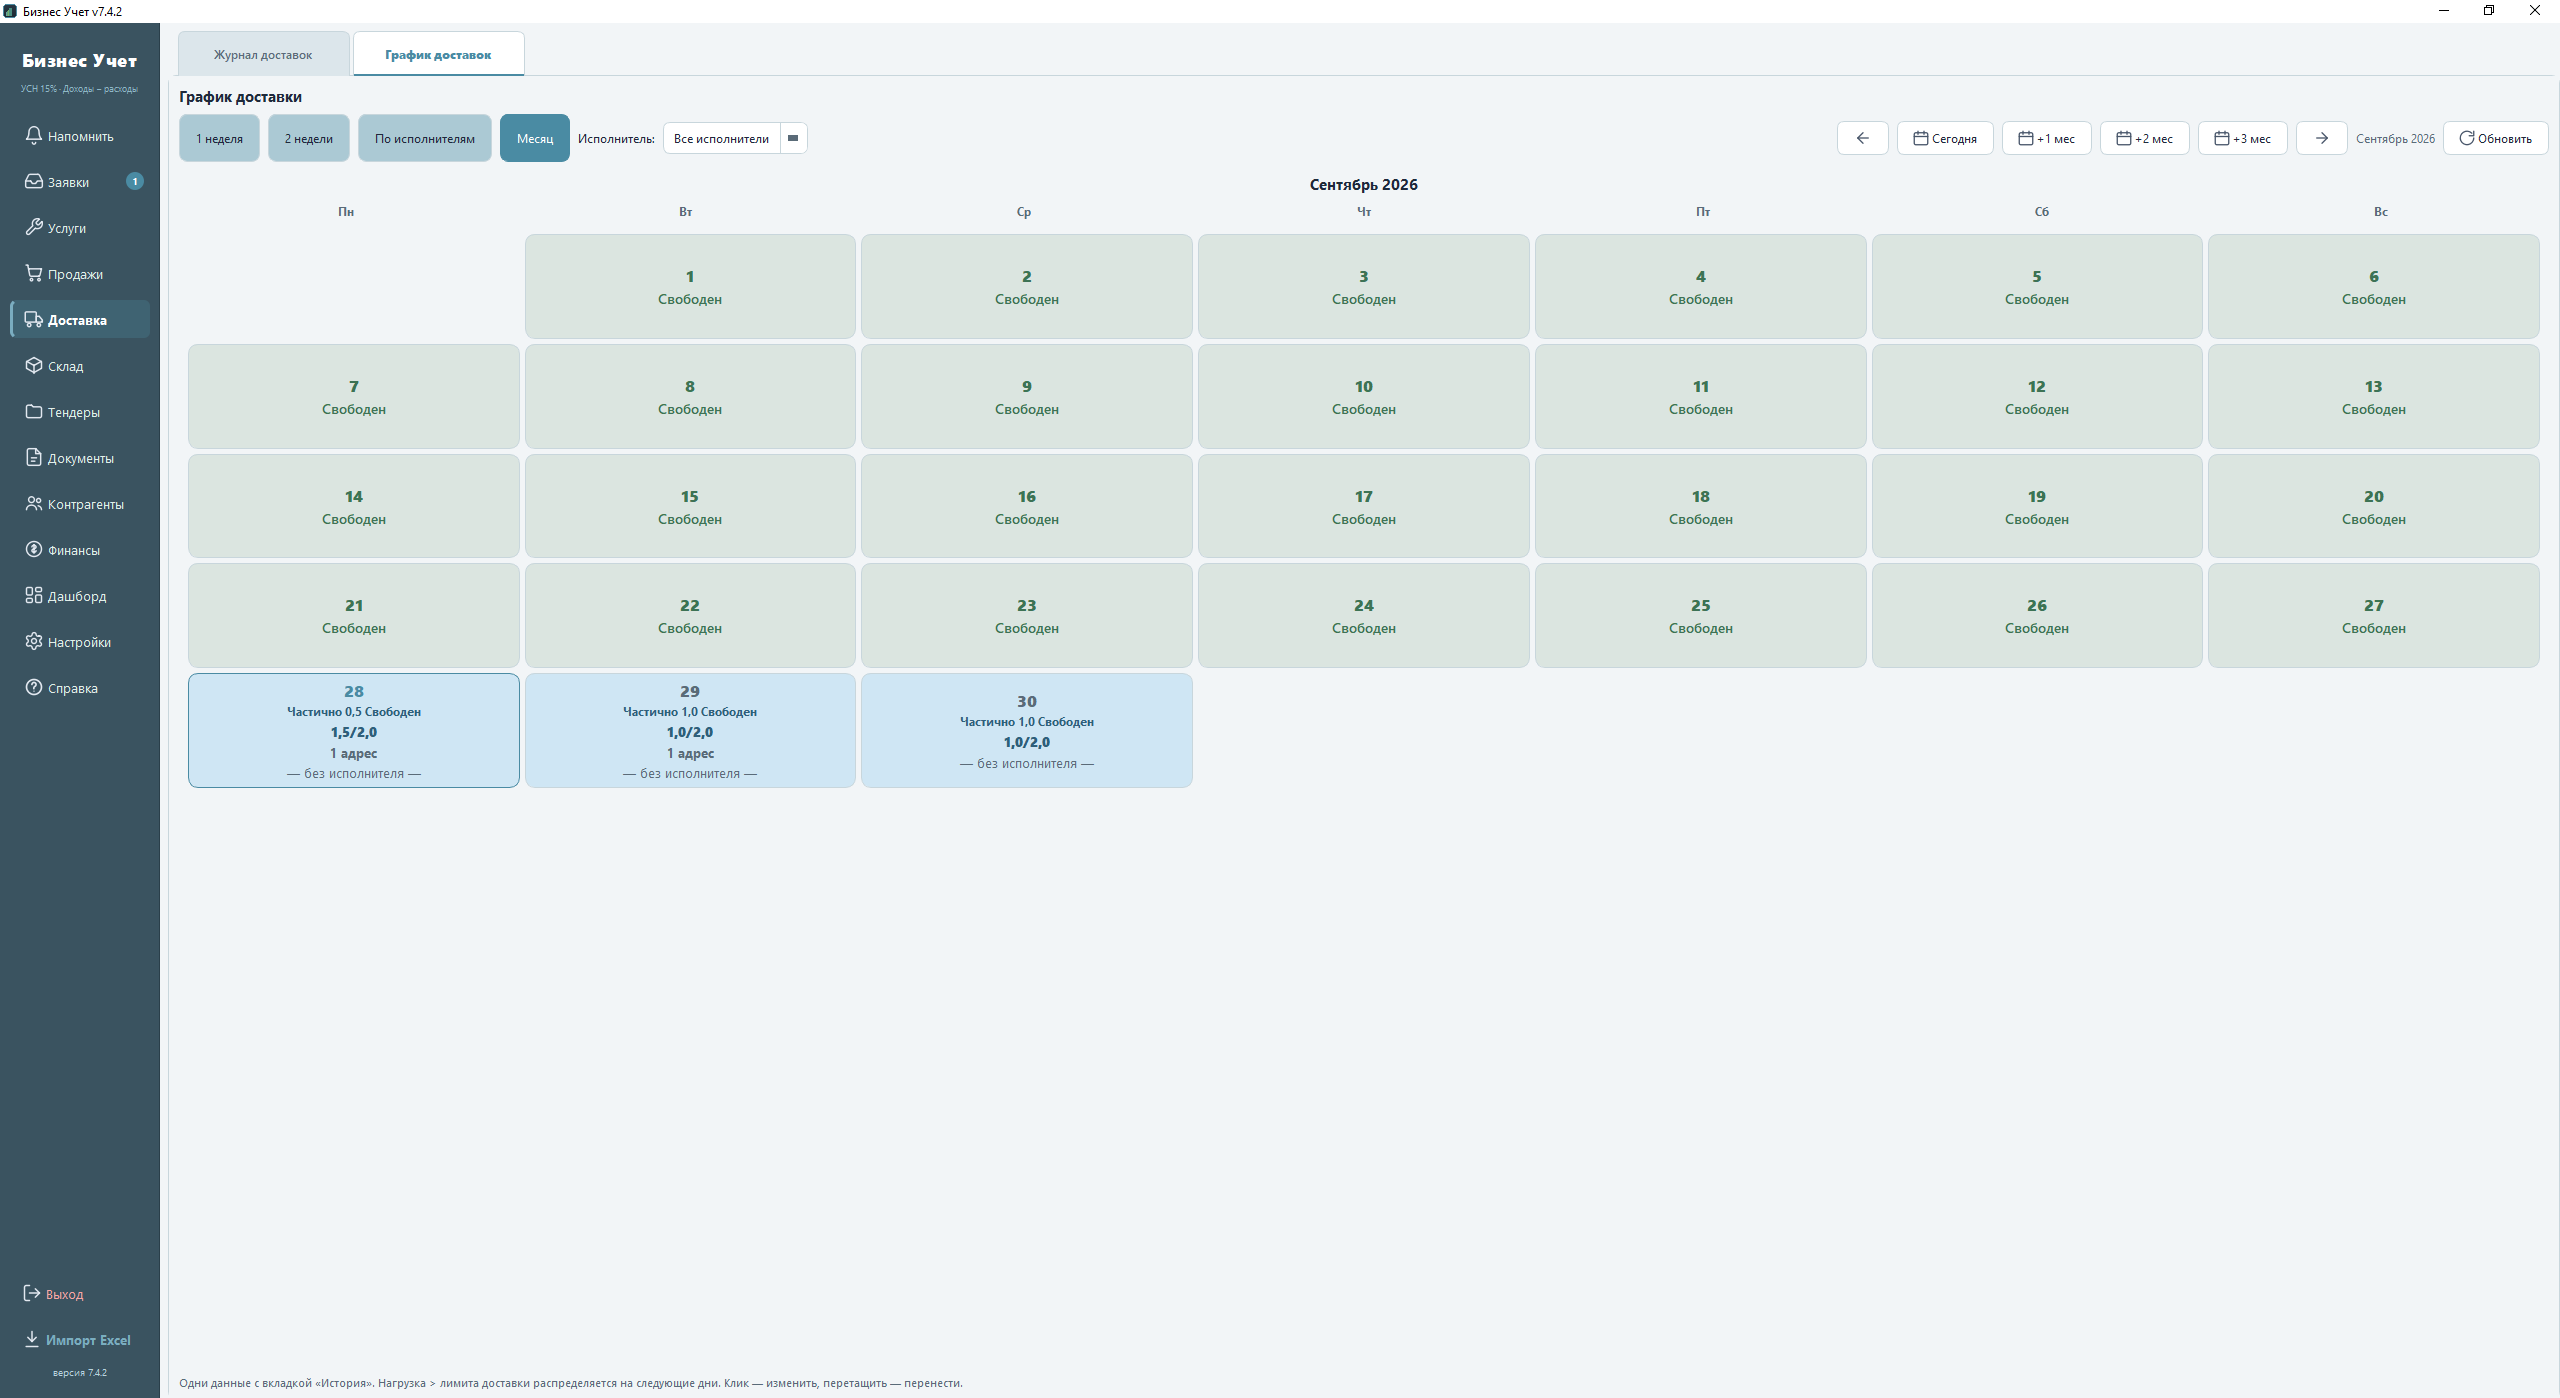Switch view to 1 неделя
Viewport: 2560px width, 1398px height.
pyautogui.click(x=219, y=138)
